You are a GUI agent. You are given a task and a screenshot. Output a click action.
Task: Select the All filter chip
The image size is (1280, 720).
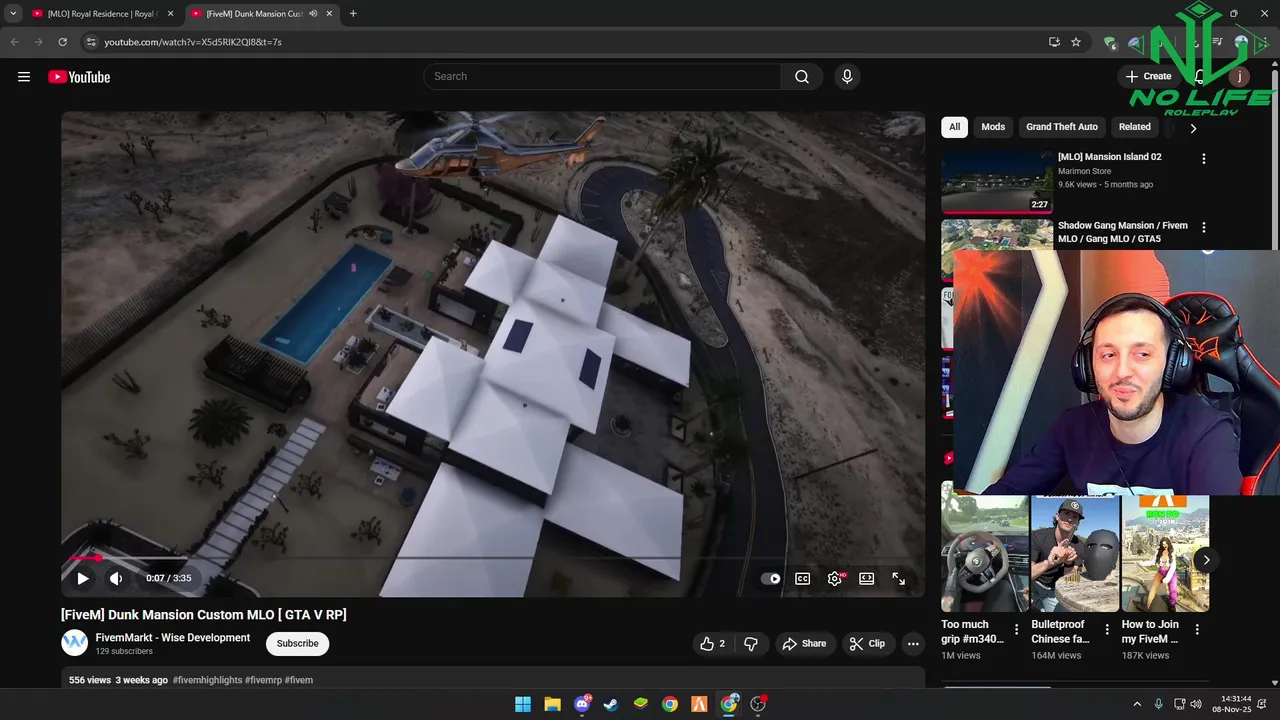tap(954, 127)
